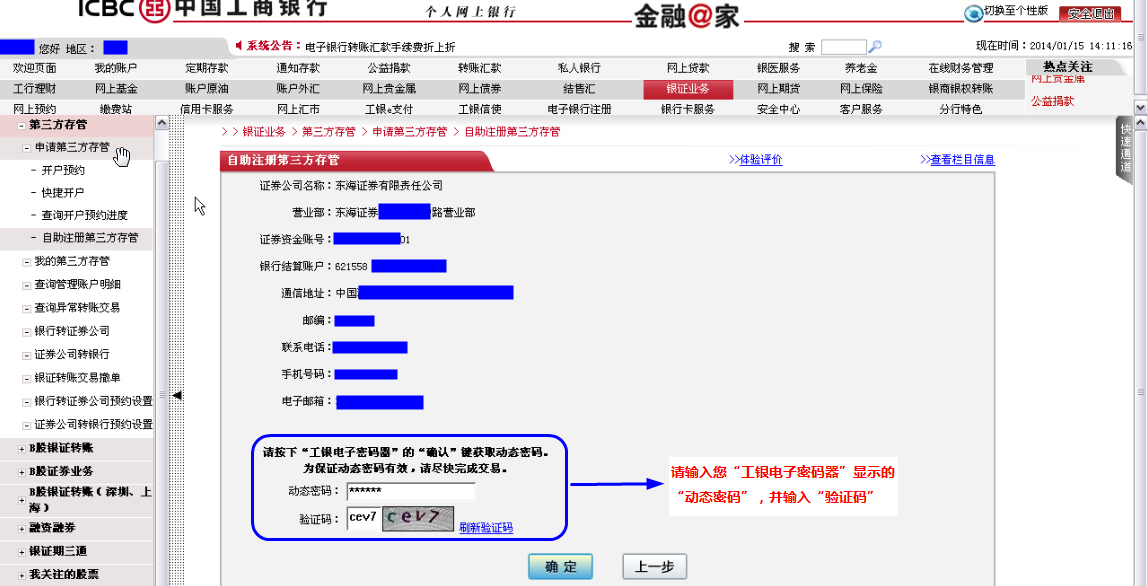The image size is (1147, 586).
Task: Collapse the 第三方存管 tree section
Action: [22, 125]
